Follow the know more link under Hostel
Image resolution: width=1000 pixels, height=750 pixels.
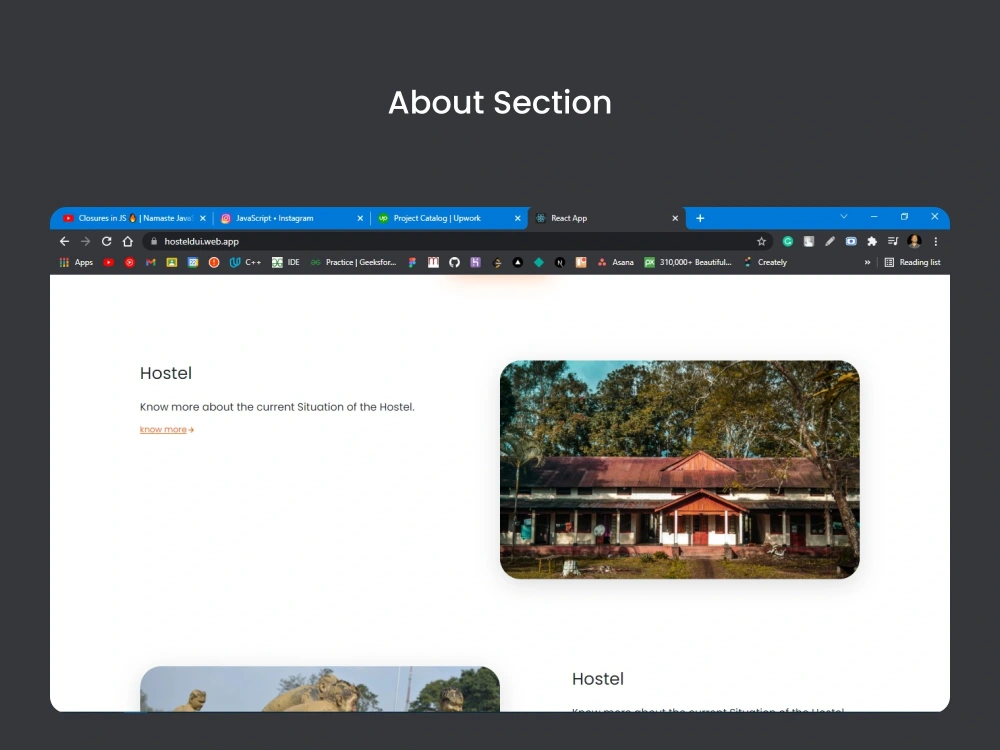click(166, 429)
